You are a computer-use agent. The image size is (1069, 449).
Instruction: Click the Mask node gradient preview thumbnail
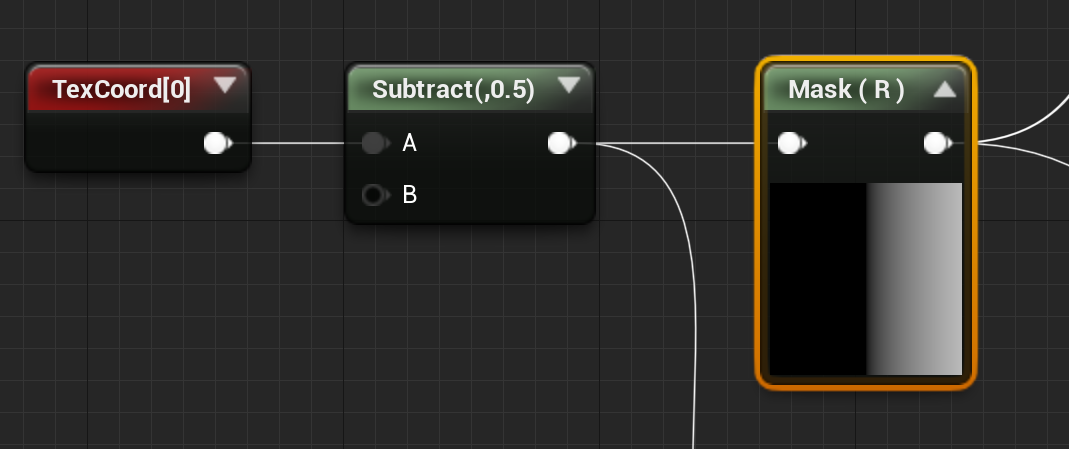click(866, 279)
